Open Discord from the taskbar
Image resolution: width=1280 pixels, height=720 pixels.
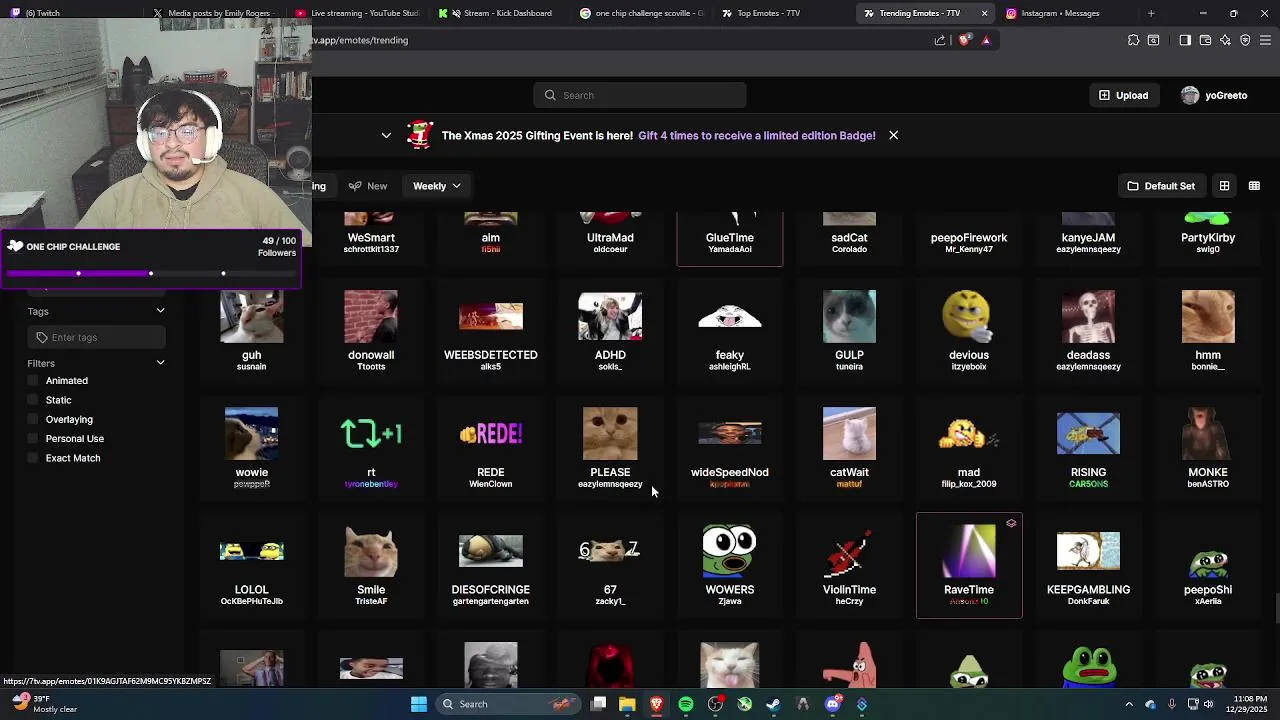[x=833, y=704]
